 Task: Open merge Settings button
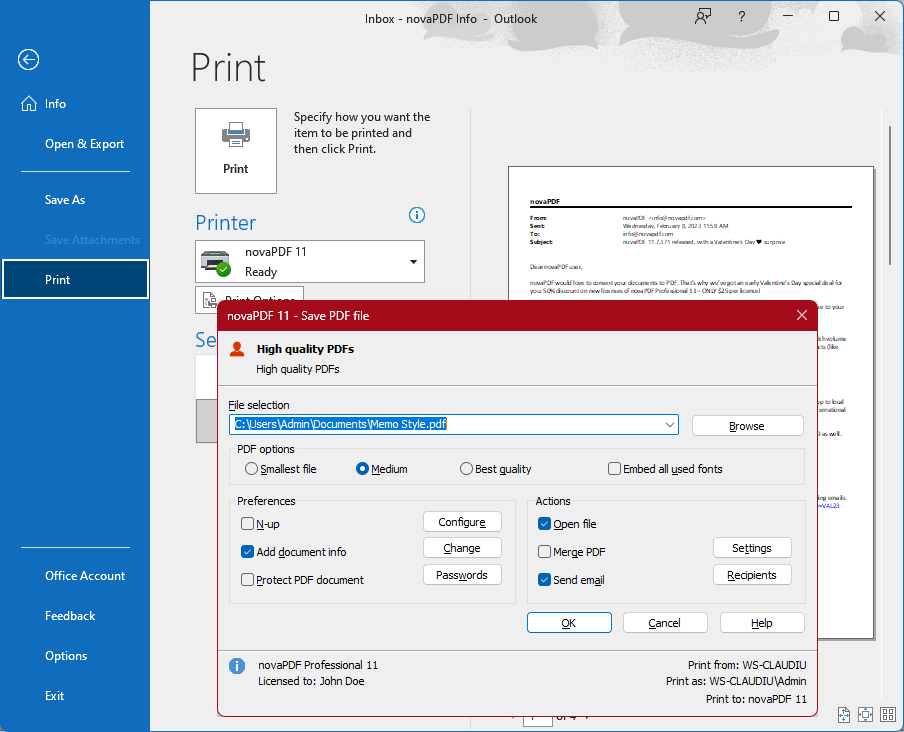752,548
